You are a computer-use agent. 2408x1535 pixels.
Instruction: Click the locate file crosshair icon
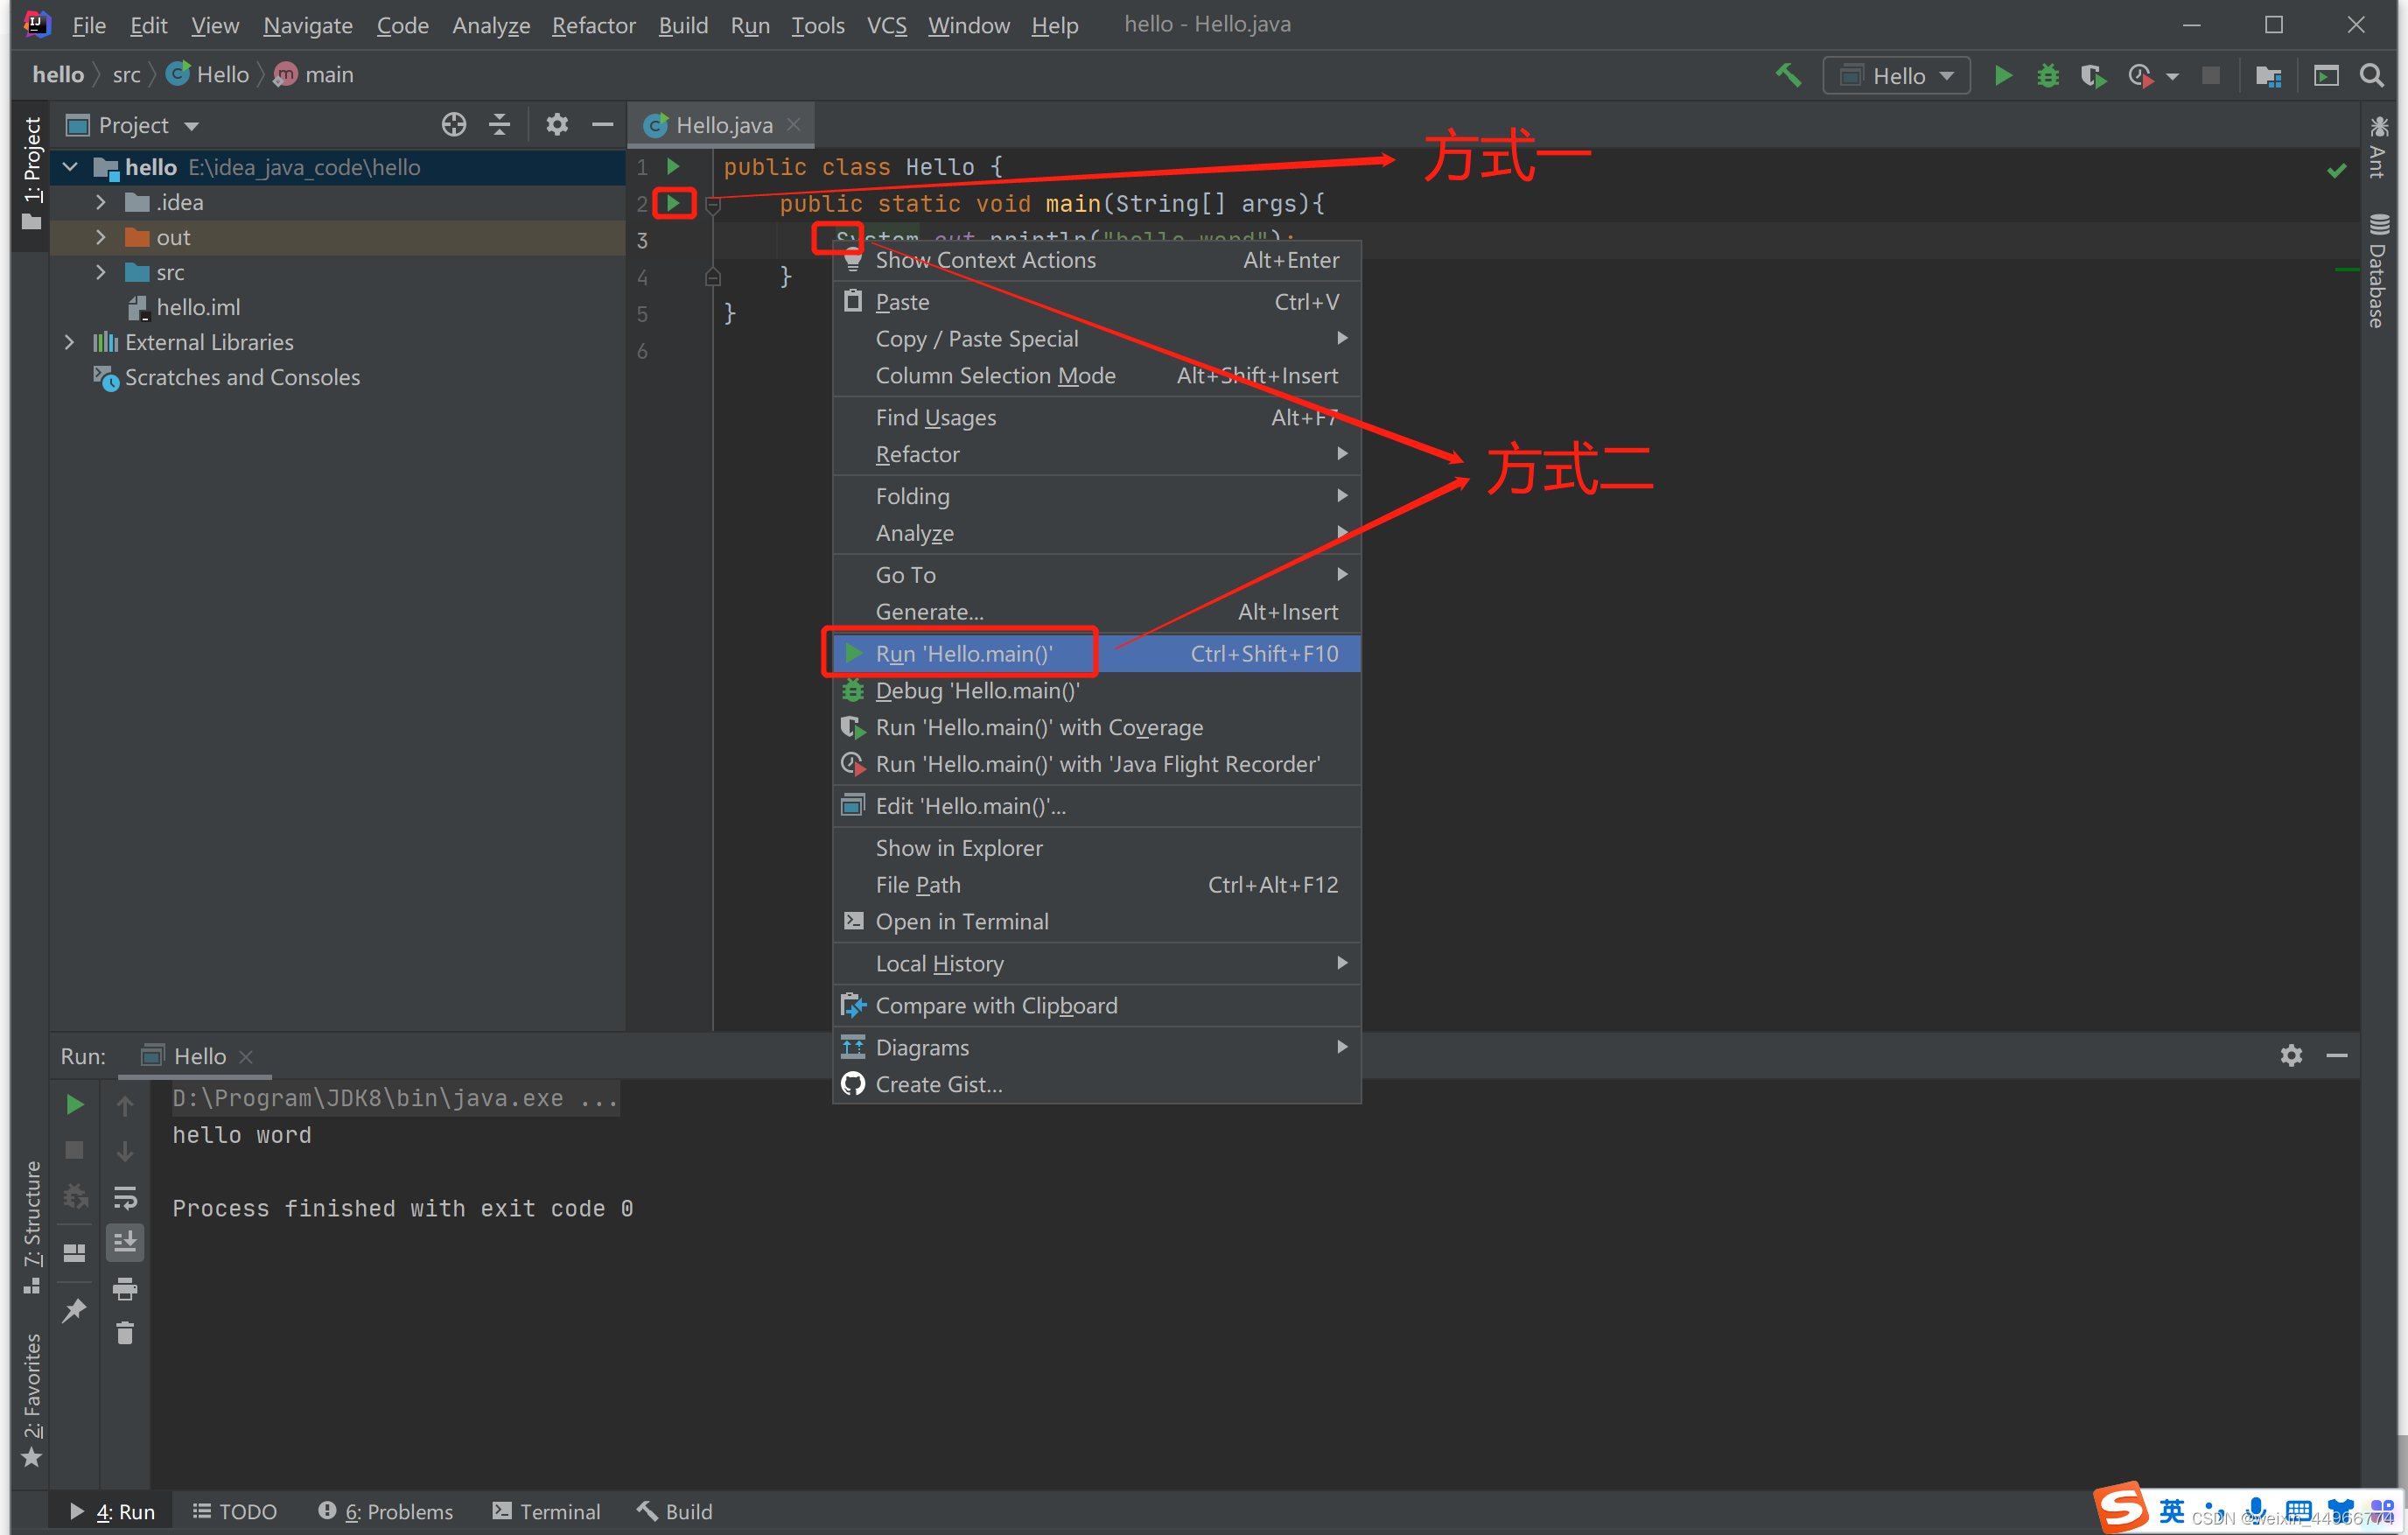pyautogui.click(x=454, y=125)
